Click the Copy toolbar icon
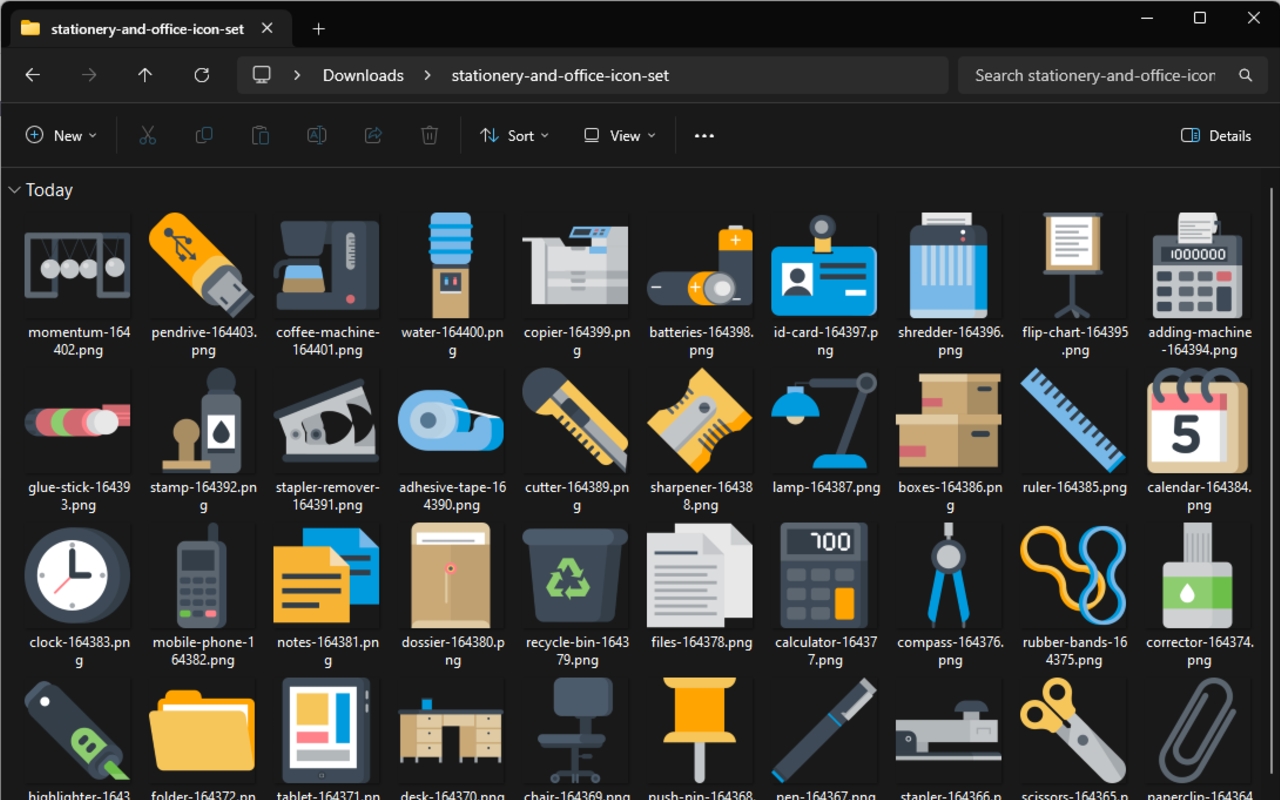Viewport: 1280px width, 800px height. 203,135
